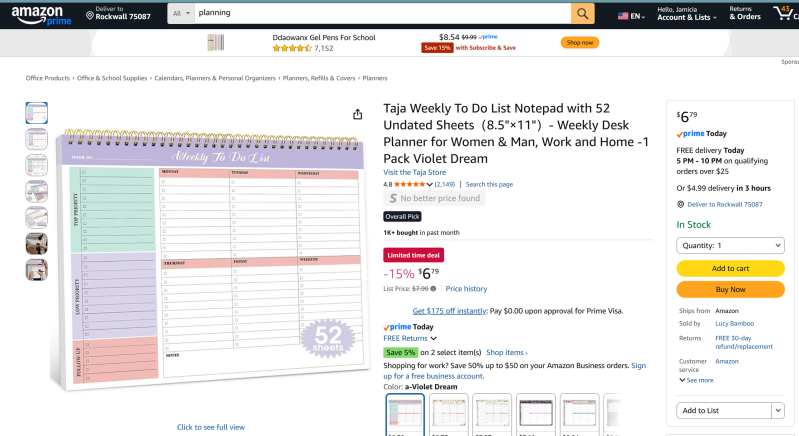799x436 pixels.
Task: Open the Quantity dropdown
Action: click(730, 246)
